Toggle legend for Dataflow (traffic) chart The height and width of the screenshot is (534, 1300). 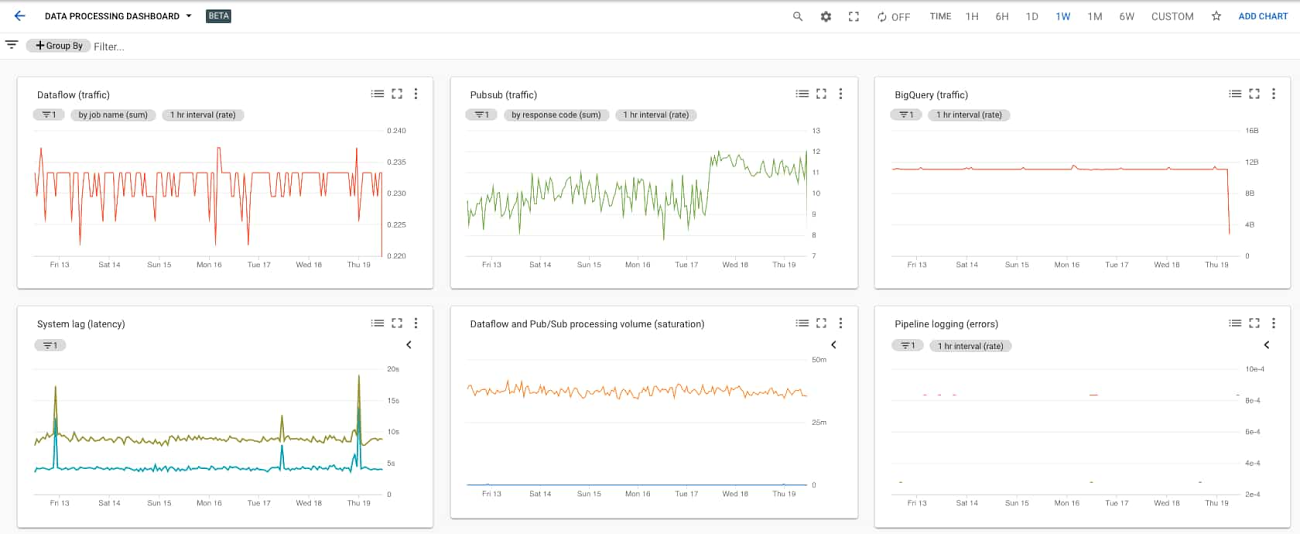click(x=377, y=94)
